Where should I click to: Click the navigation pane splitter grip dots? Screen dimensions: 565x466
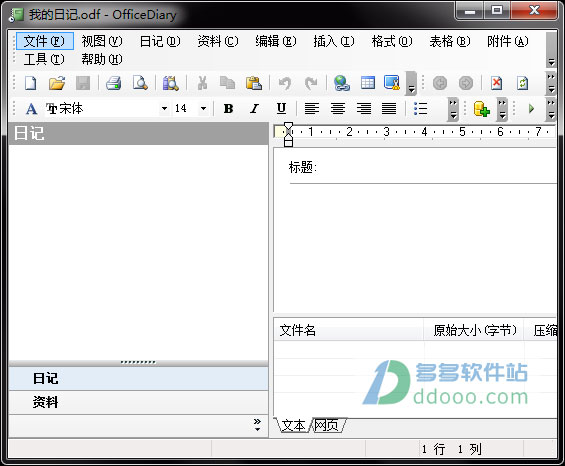click(x=138, y=362)
